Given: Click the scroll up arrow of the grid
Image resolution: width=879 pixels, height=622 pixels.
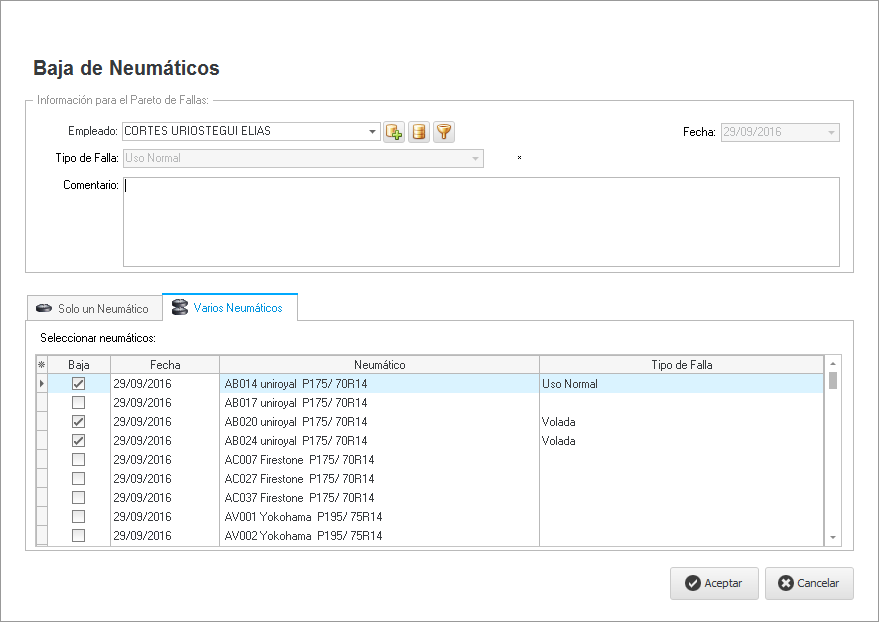Looking at the screenshot, I should click(833, 363).
